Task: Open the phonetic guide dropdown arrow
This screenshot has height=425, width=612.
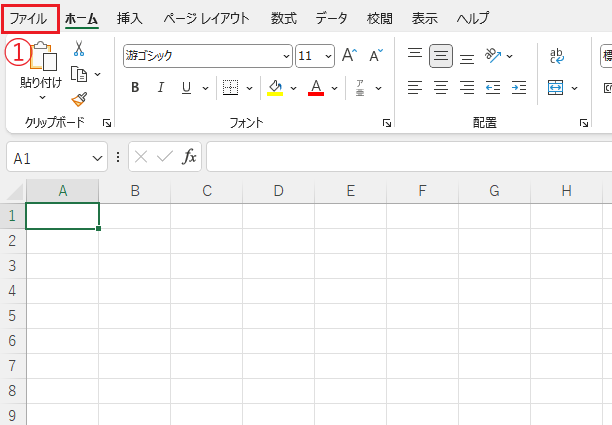Action: [x=378, y=88]
